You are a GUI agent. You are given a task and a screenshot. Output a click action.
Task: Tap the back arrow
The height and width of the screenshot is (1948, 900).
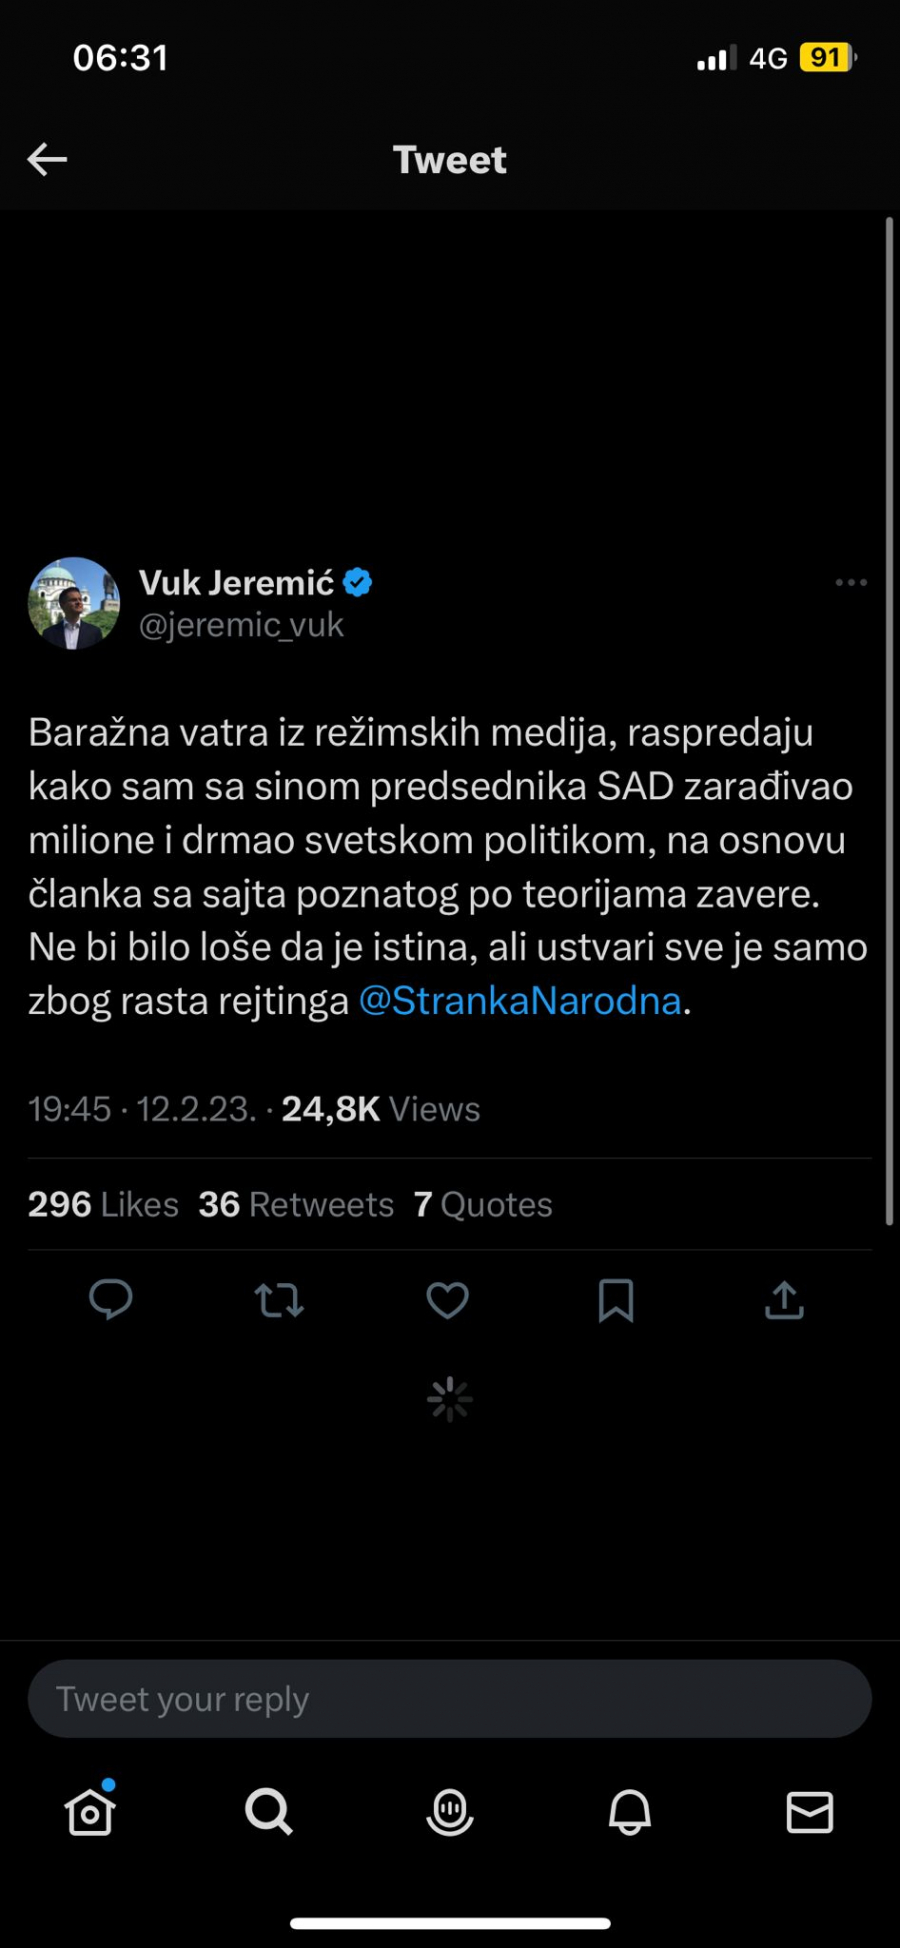(47, 159)
